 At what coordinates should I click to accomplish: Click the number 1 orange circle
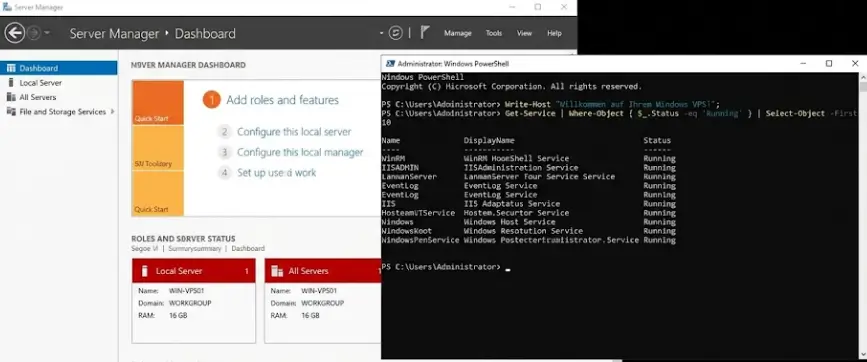click(211, 100)
